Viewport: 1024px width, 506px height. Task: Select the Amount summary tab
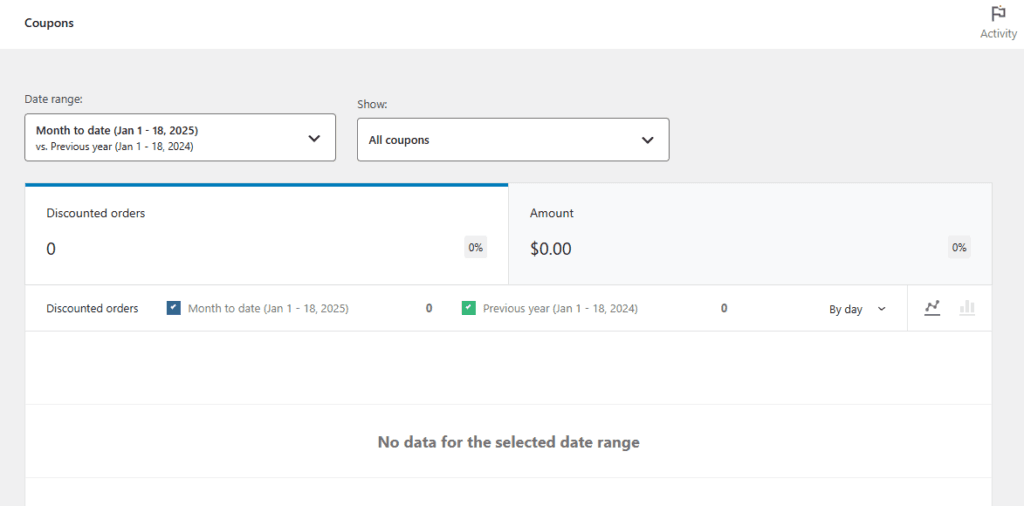pyautogui.click(x=750, y=235)
